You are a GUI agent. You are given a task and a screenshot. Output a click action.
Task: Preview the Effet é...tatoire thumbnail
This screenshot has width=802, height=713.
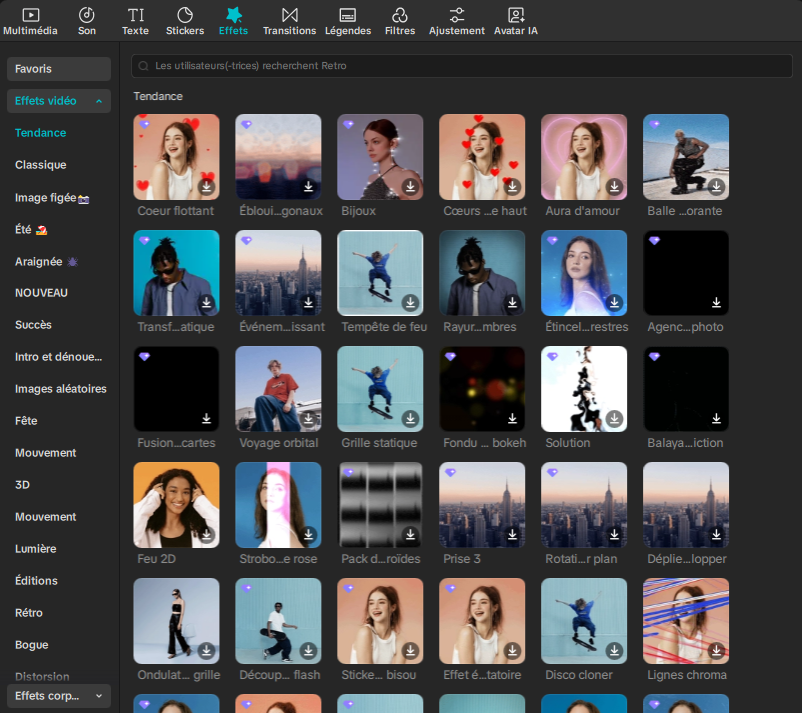click(482, 621)
